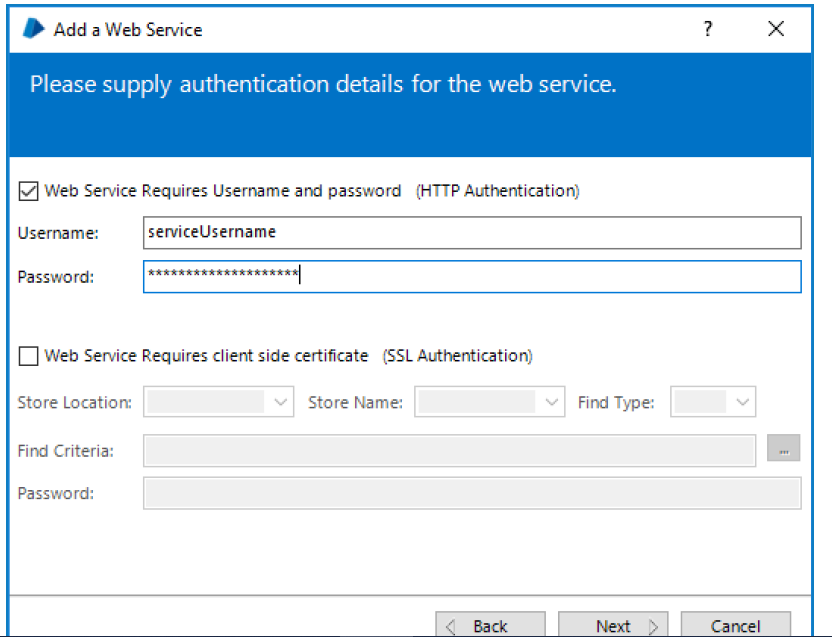This screenshot has height=637, width=832.
Task: Focus the masked HTTP Password field
Action: click(472, 277)
